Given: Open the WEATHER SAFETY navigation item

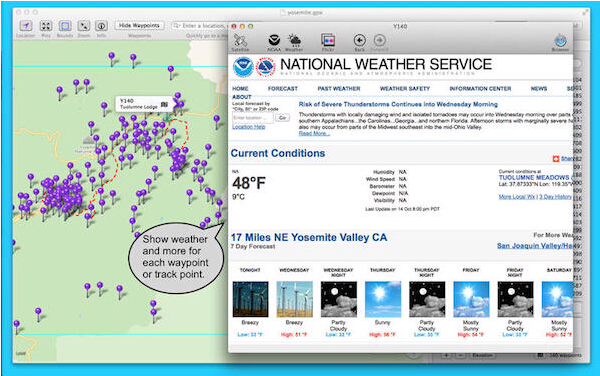Looking at the screenshot, I should (405, 89).
